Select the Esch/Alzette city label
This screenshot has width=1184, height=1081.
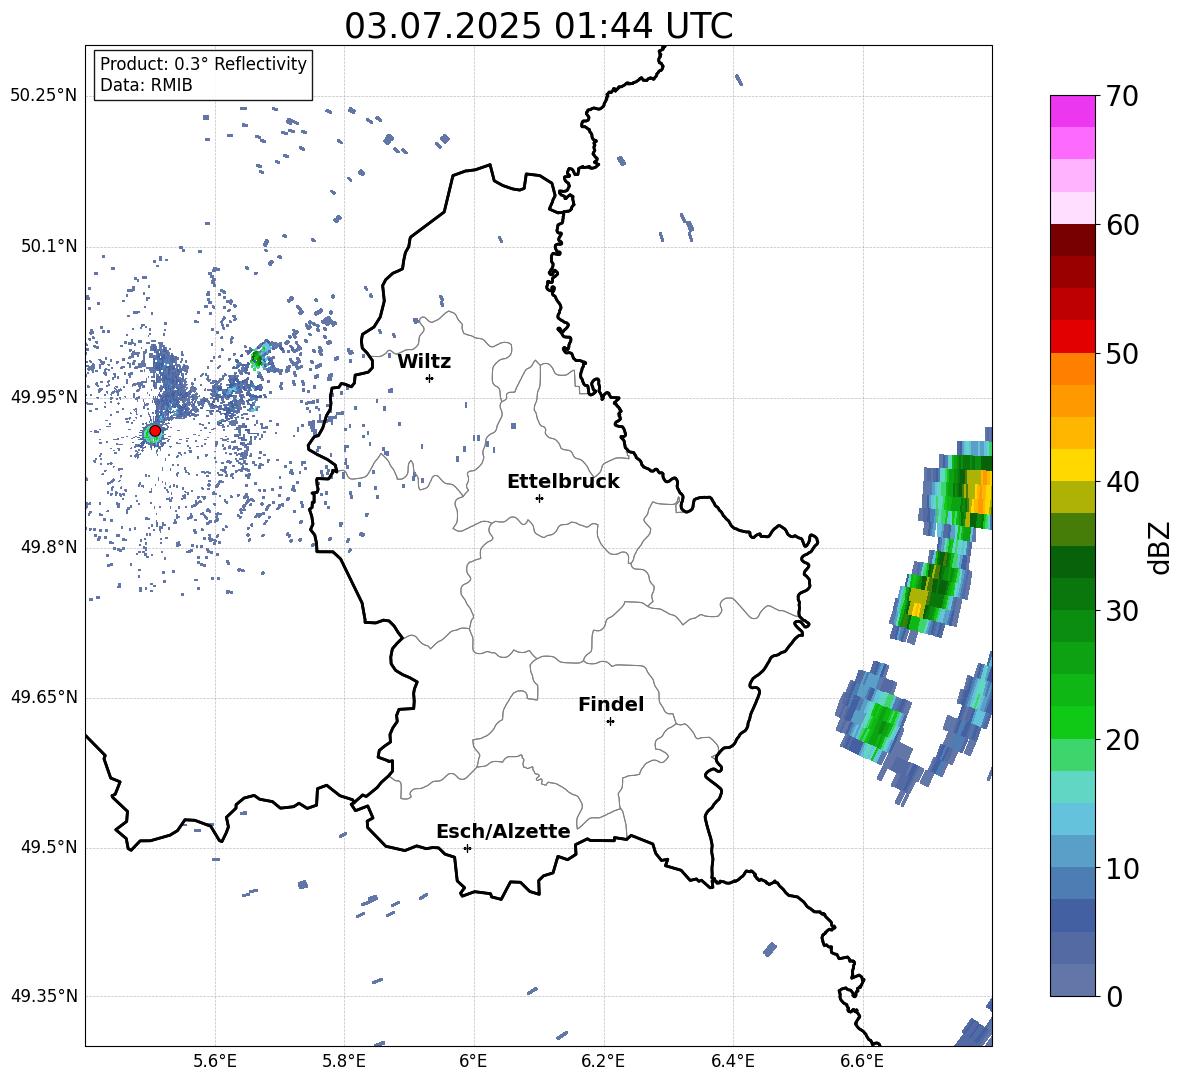pos(503,831)
